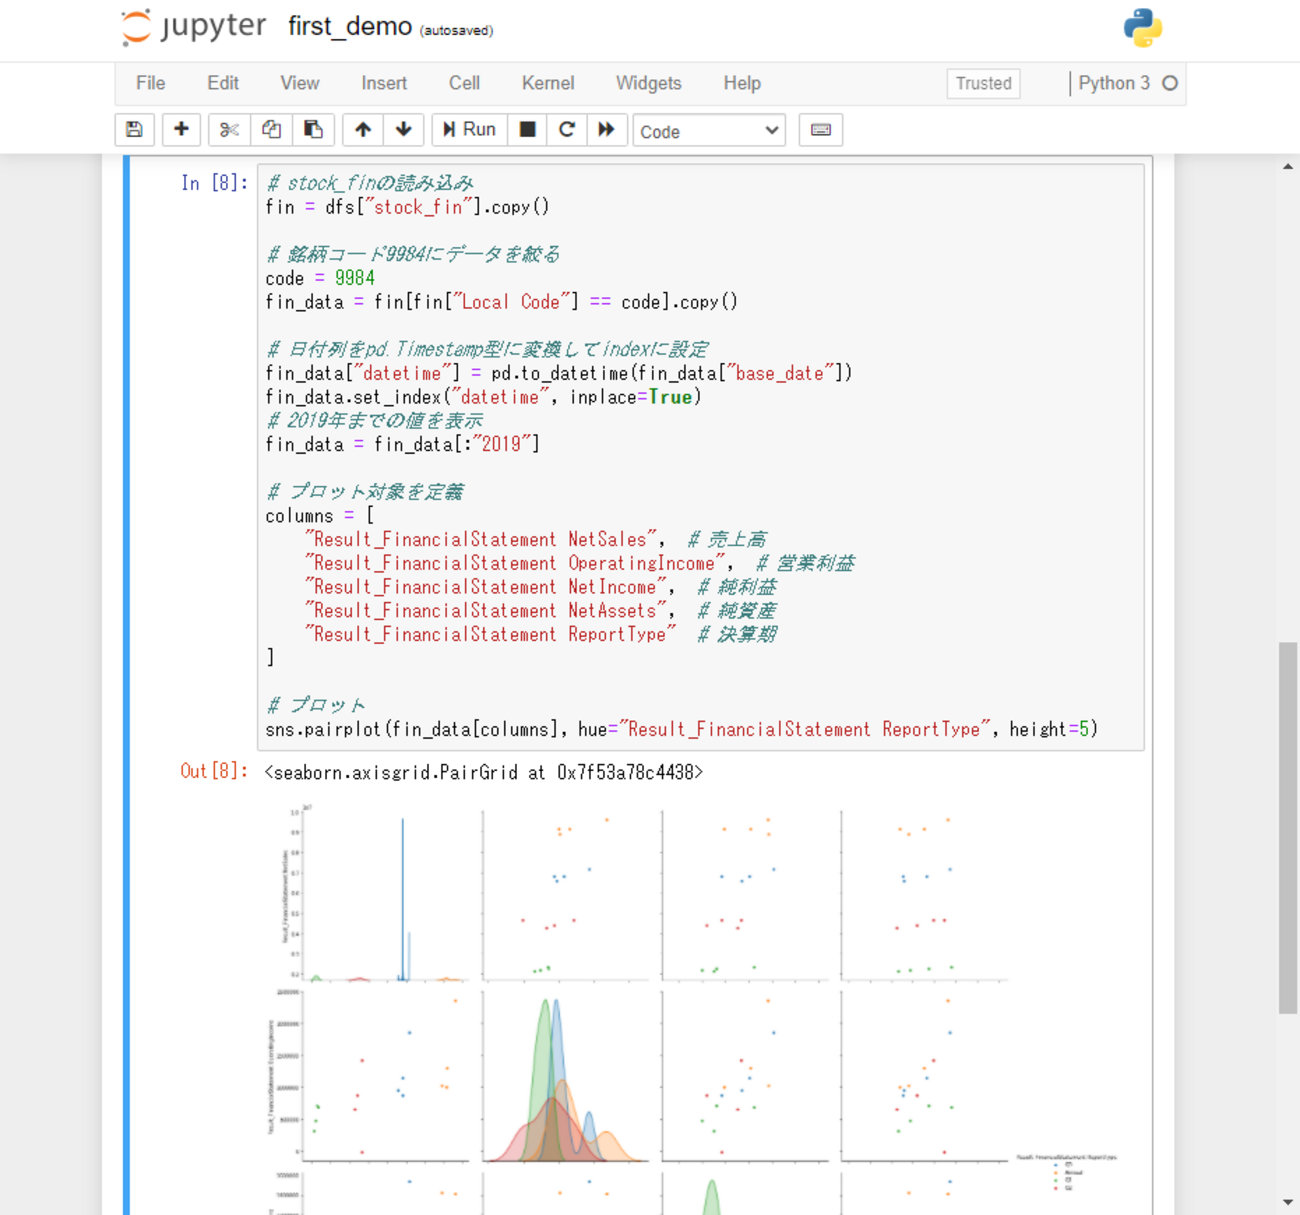Open the Kernel menu
Image resolution: width=1300 pixels, height=1215 pixels.
point(547,84)
